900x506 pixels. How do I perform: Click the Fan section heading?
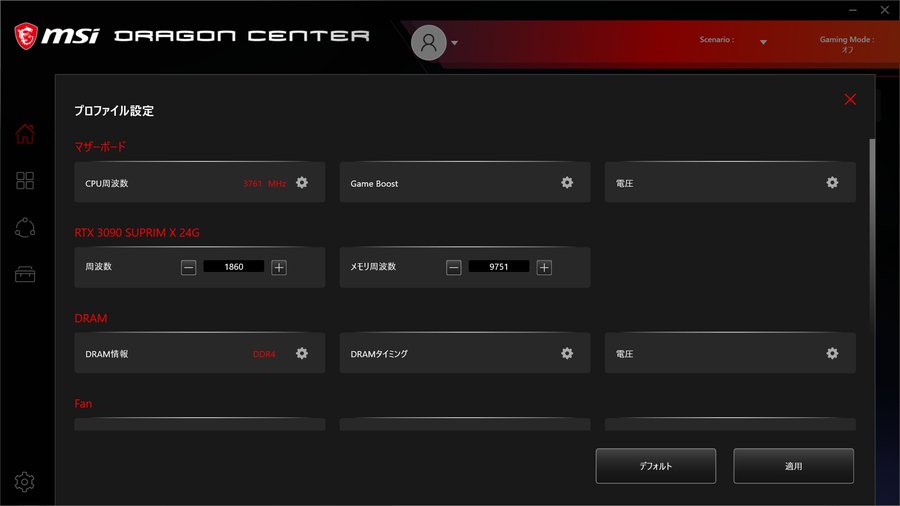(x=83, y=404)
